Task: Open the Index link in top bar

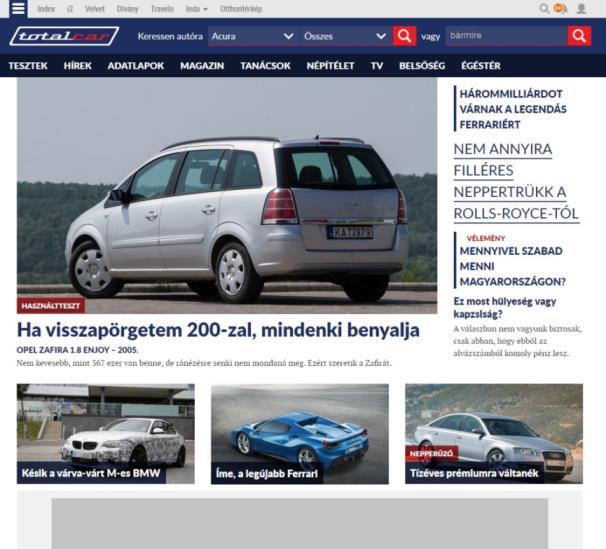Action: pyautogui.click(x=46, y=9)
